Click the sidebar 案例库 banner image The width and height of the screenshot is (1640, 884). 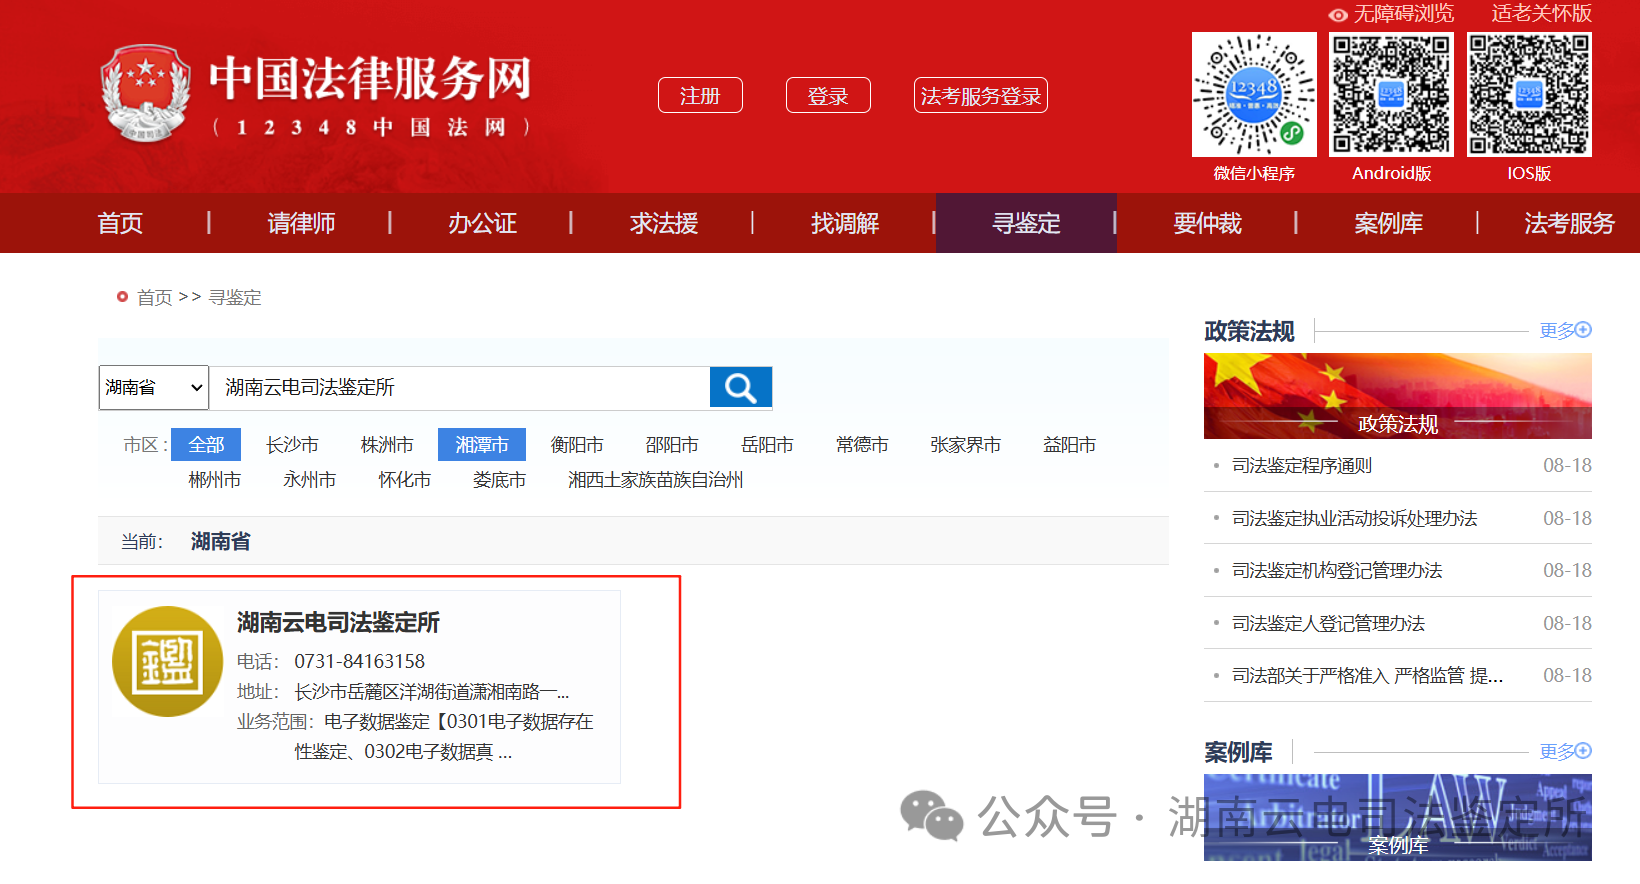tap(1398, 817)
